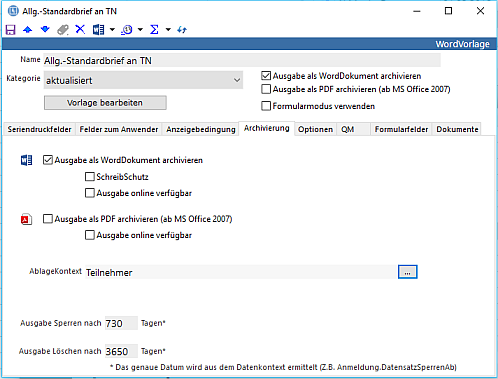Go to next record with down arrow
The height and width of the screenshot is (379, 498).
coord(45,30)
